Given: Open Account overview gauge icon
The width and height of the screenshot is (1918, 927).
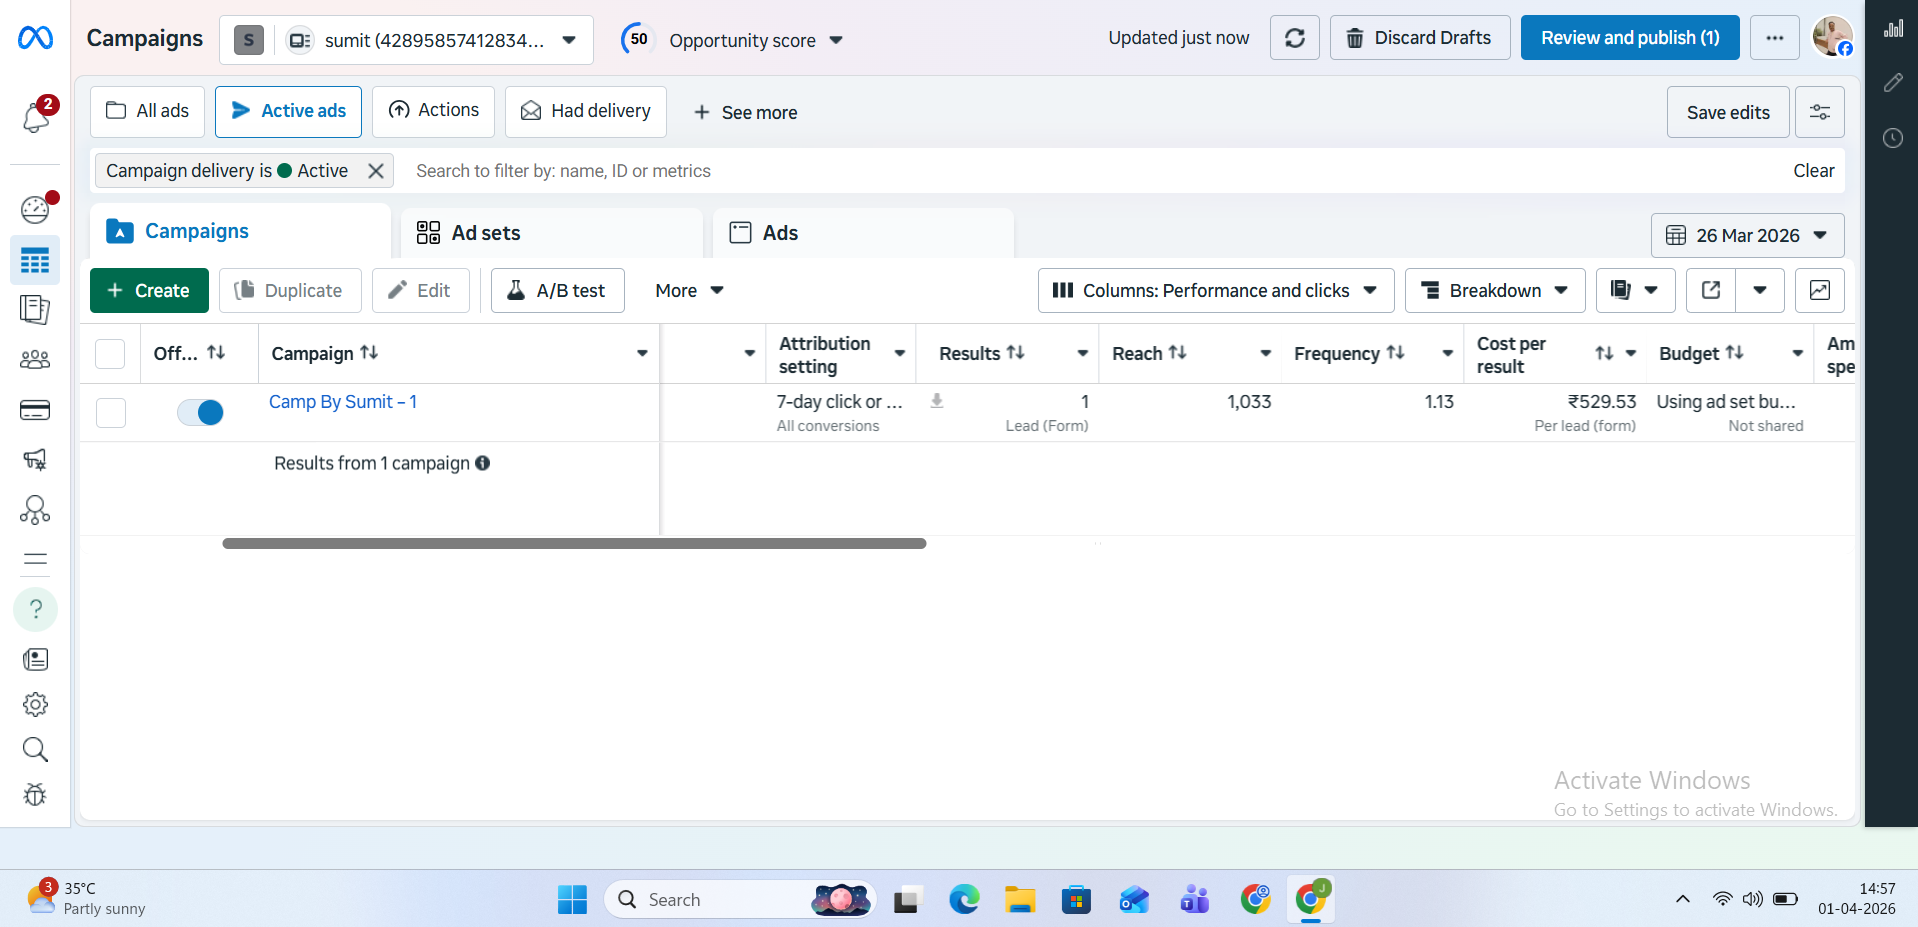Looking at the screenshot, I should (35, 209).
